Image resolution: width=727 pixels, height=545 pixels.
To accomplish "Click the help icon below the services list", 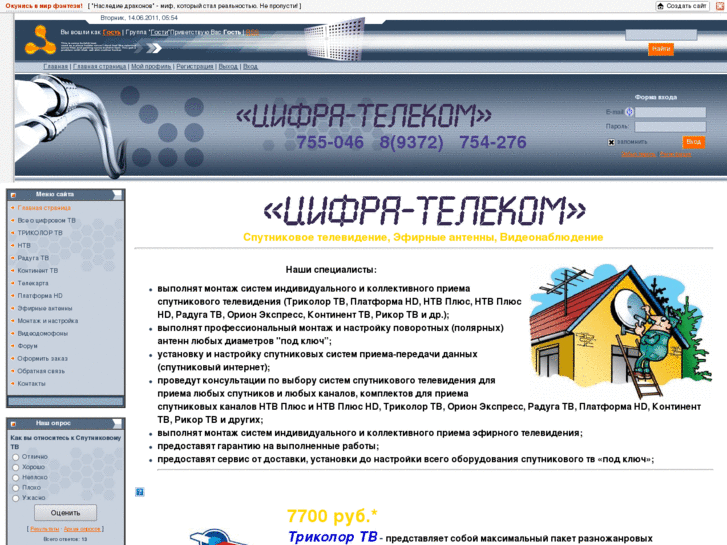I will pyautogui.click(x=140, y=492).
